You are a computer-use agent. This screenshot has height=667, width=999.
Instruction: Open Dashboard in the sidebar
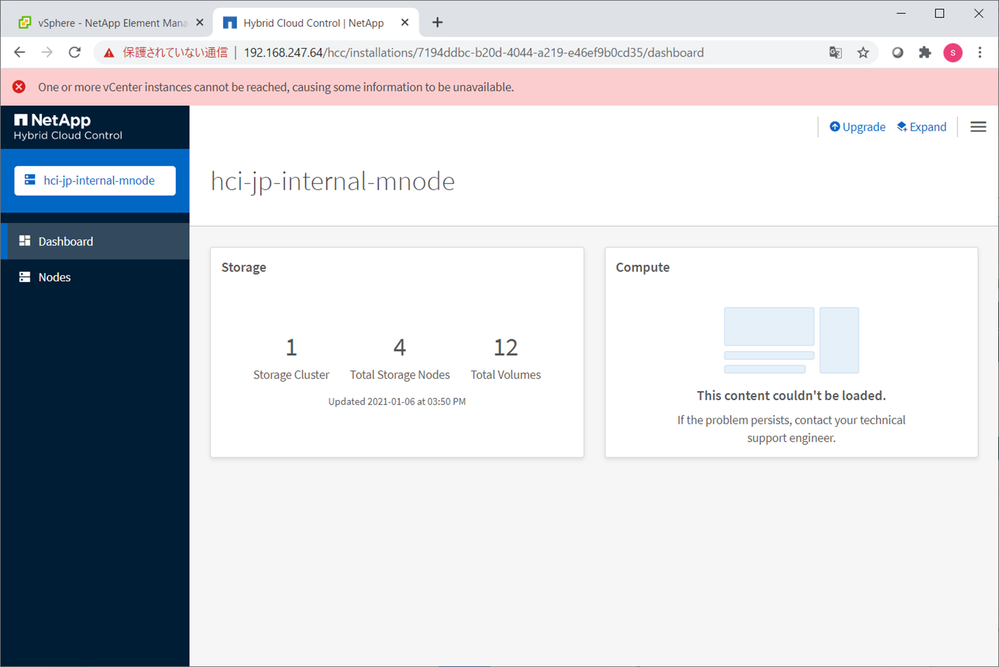[95, 241]
